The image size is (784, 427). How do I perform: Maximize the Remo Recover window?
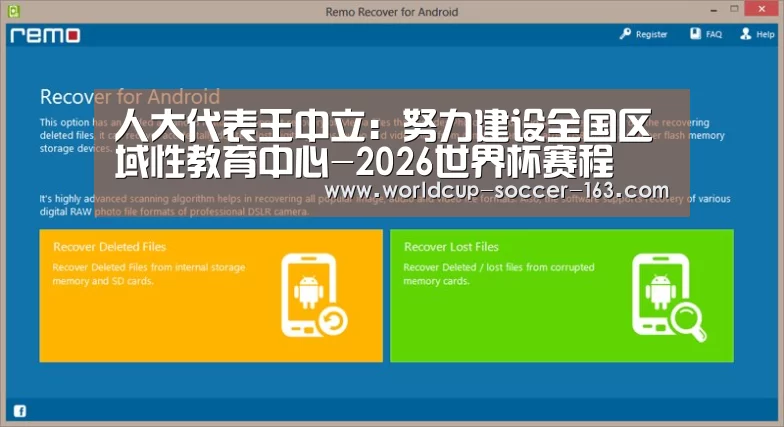pyautogui.click(x=734, y=9)
